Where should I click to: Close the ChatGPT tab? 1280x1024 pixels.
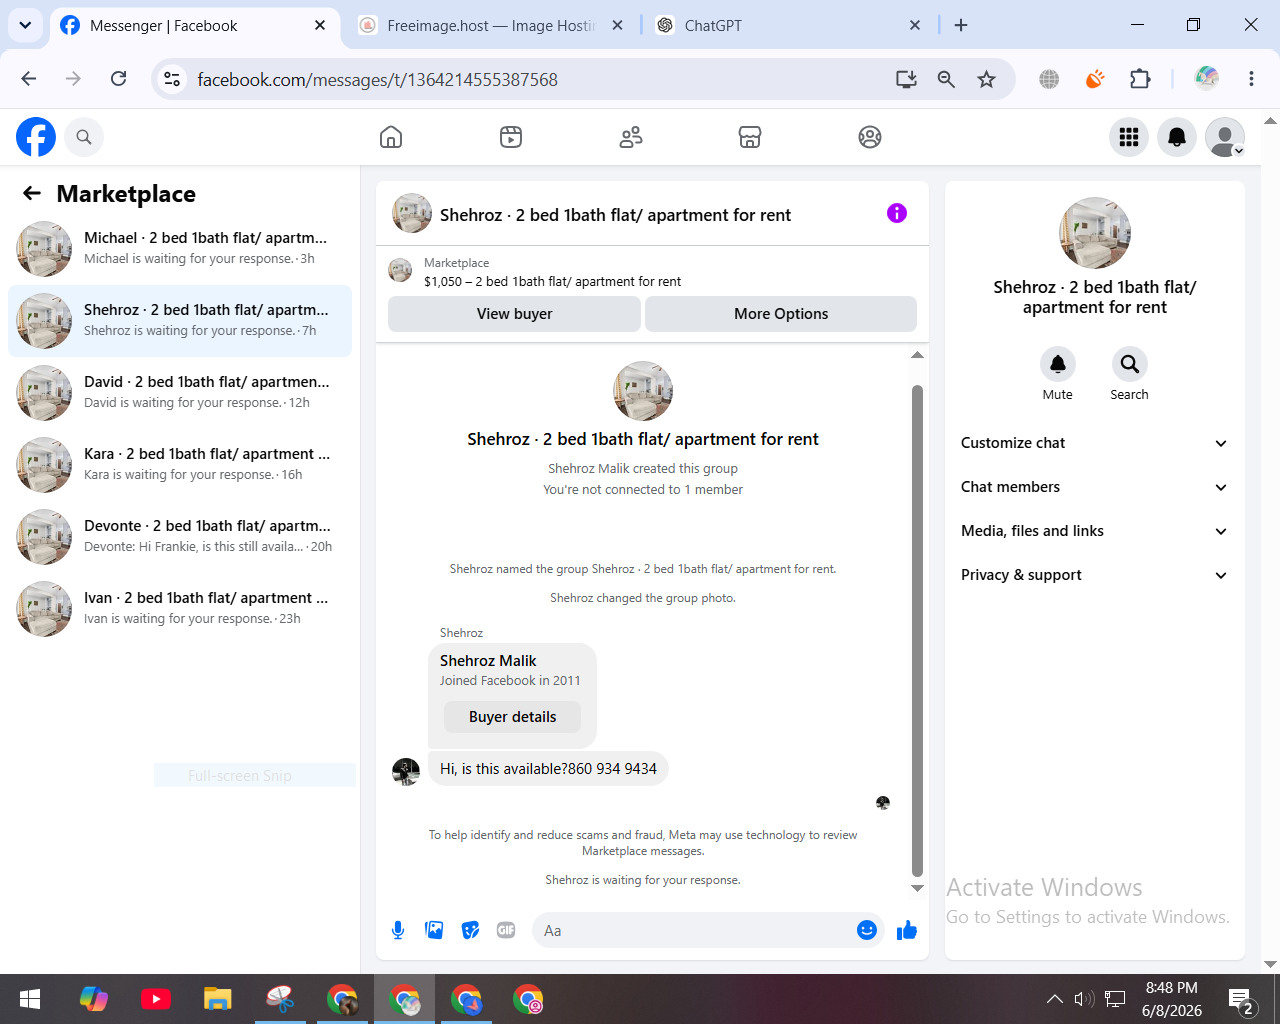tap(915, 25)
